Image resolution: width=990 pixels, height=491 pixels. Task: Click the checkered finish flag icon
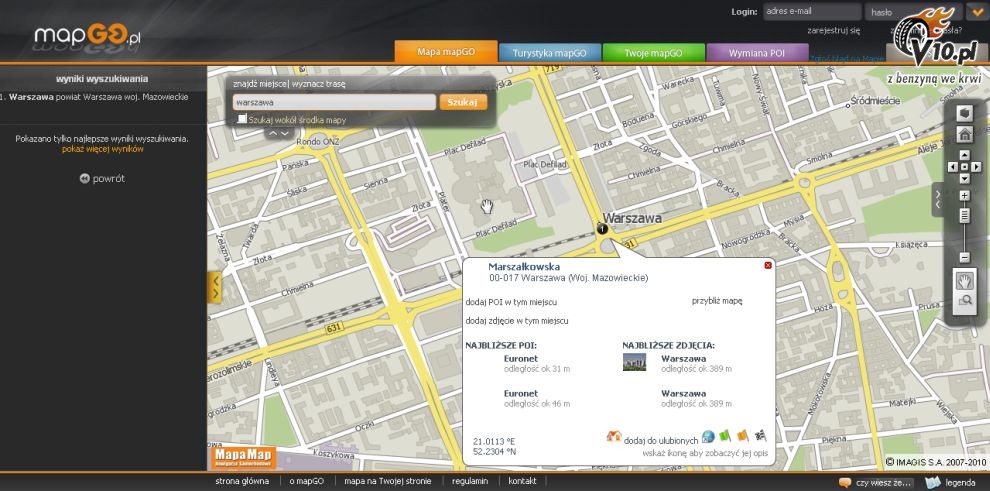[760, 435]
